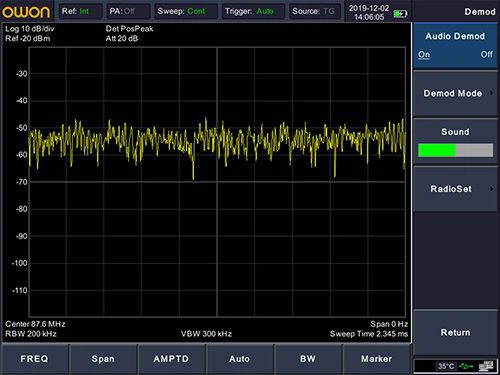The width and height of the screenshot is (500, 375).
Task: Click the date and time display
Action: point(369,13)
